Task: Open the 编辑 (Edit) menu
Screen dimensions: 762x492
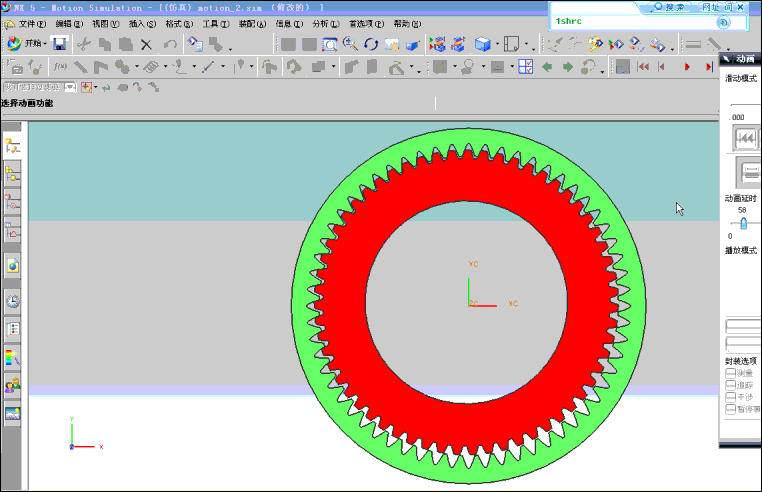Action: 69,24
